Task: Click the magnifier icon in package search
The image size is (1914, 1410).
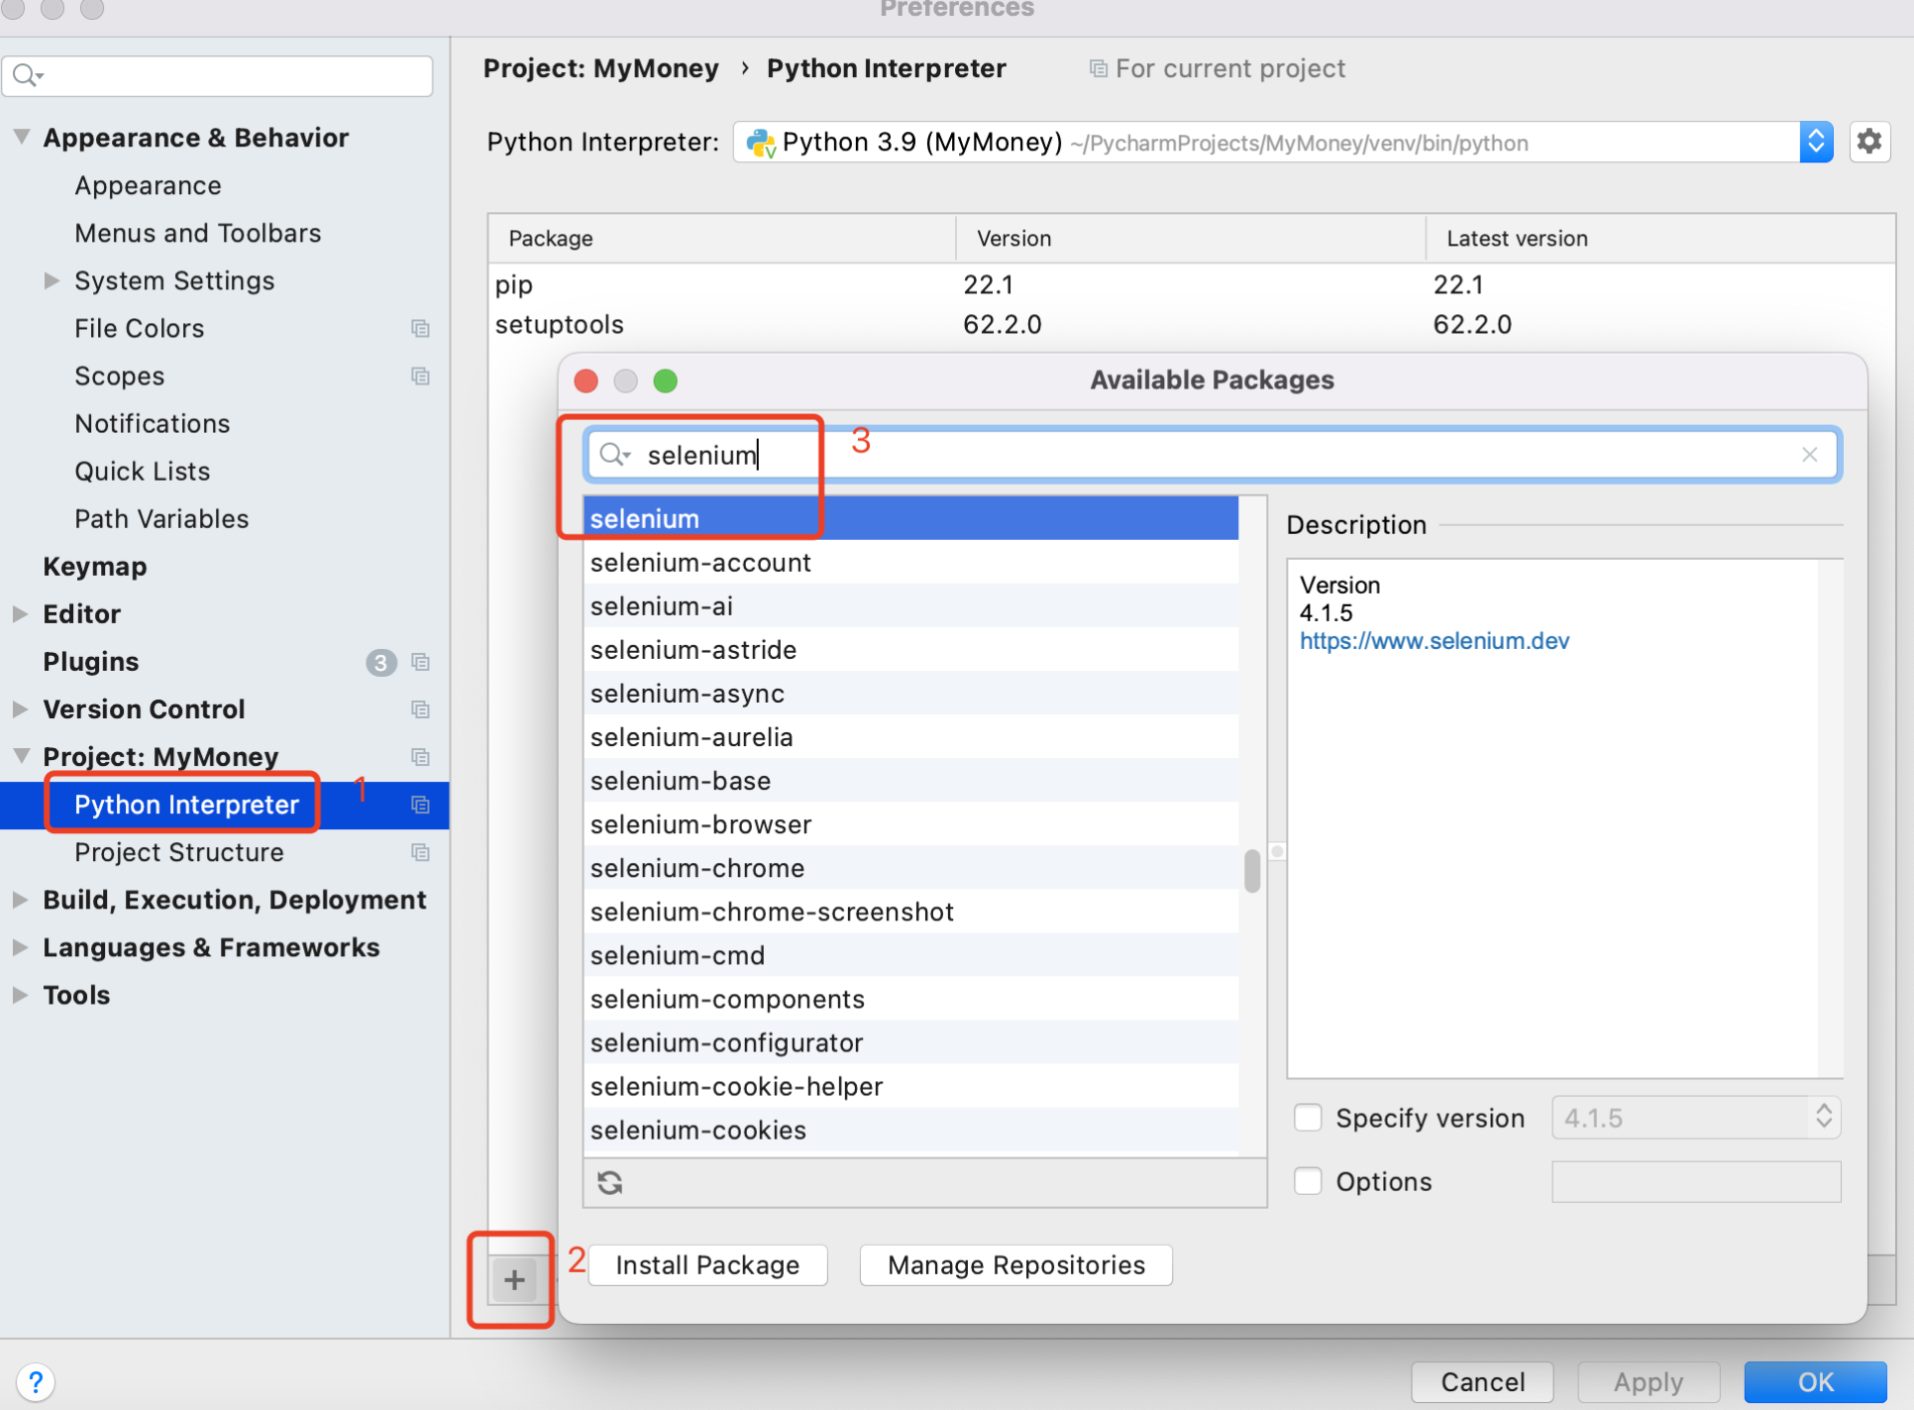Action: point(613,455)
